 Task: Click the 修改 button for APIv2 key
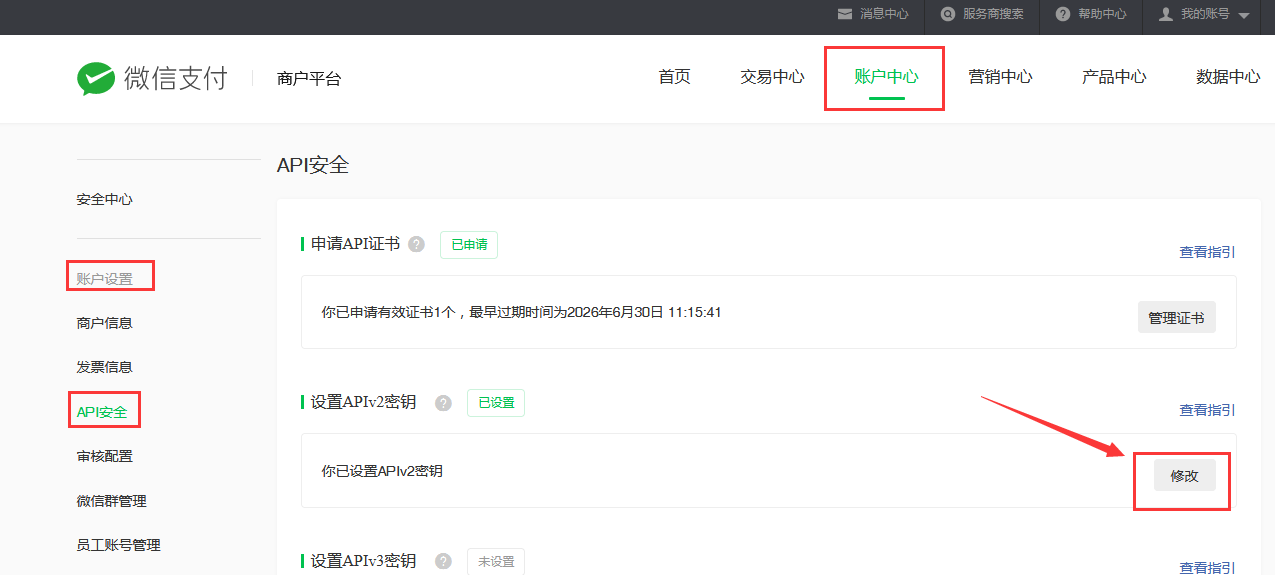[x=1184, y=476]
